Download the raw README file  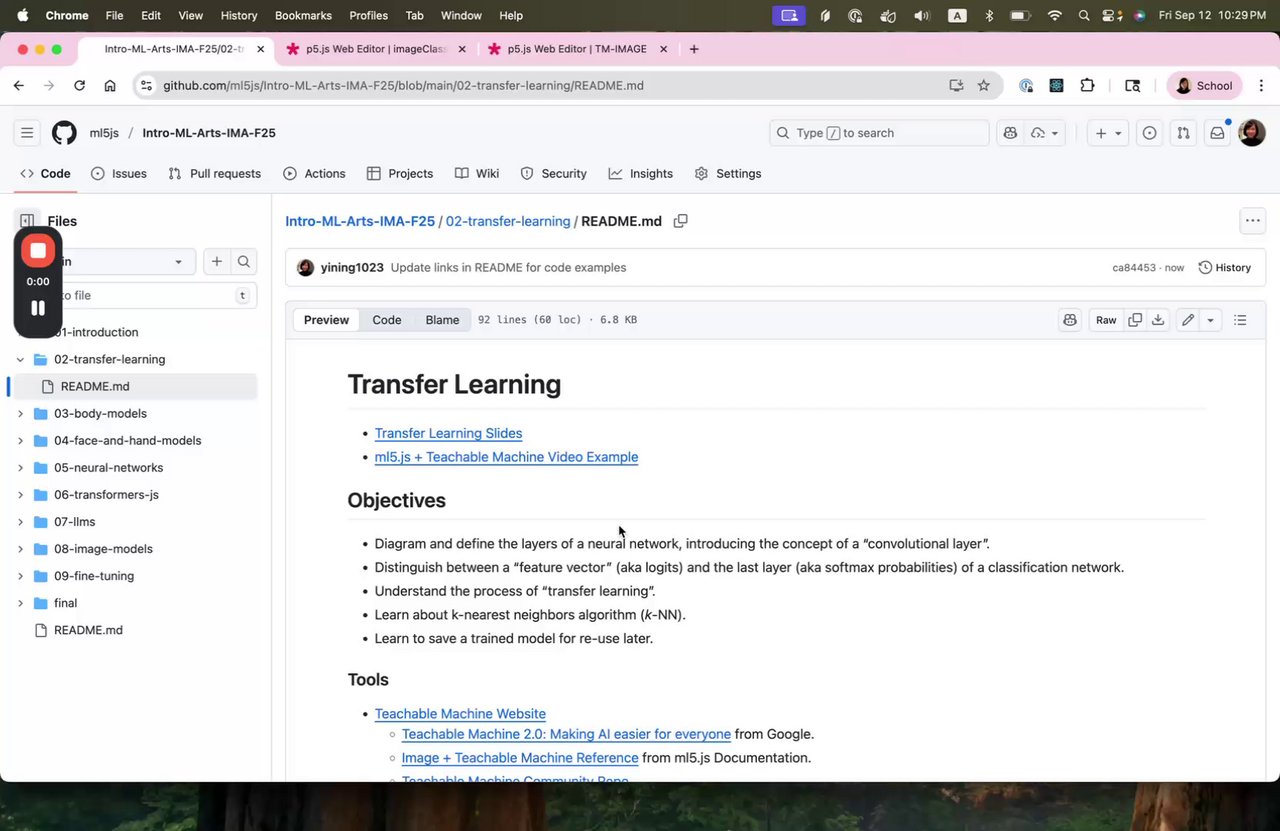[x=1157, y=320]
